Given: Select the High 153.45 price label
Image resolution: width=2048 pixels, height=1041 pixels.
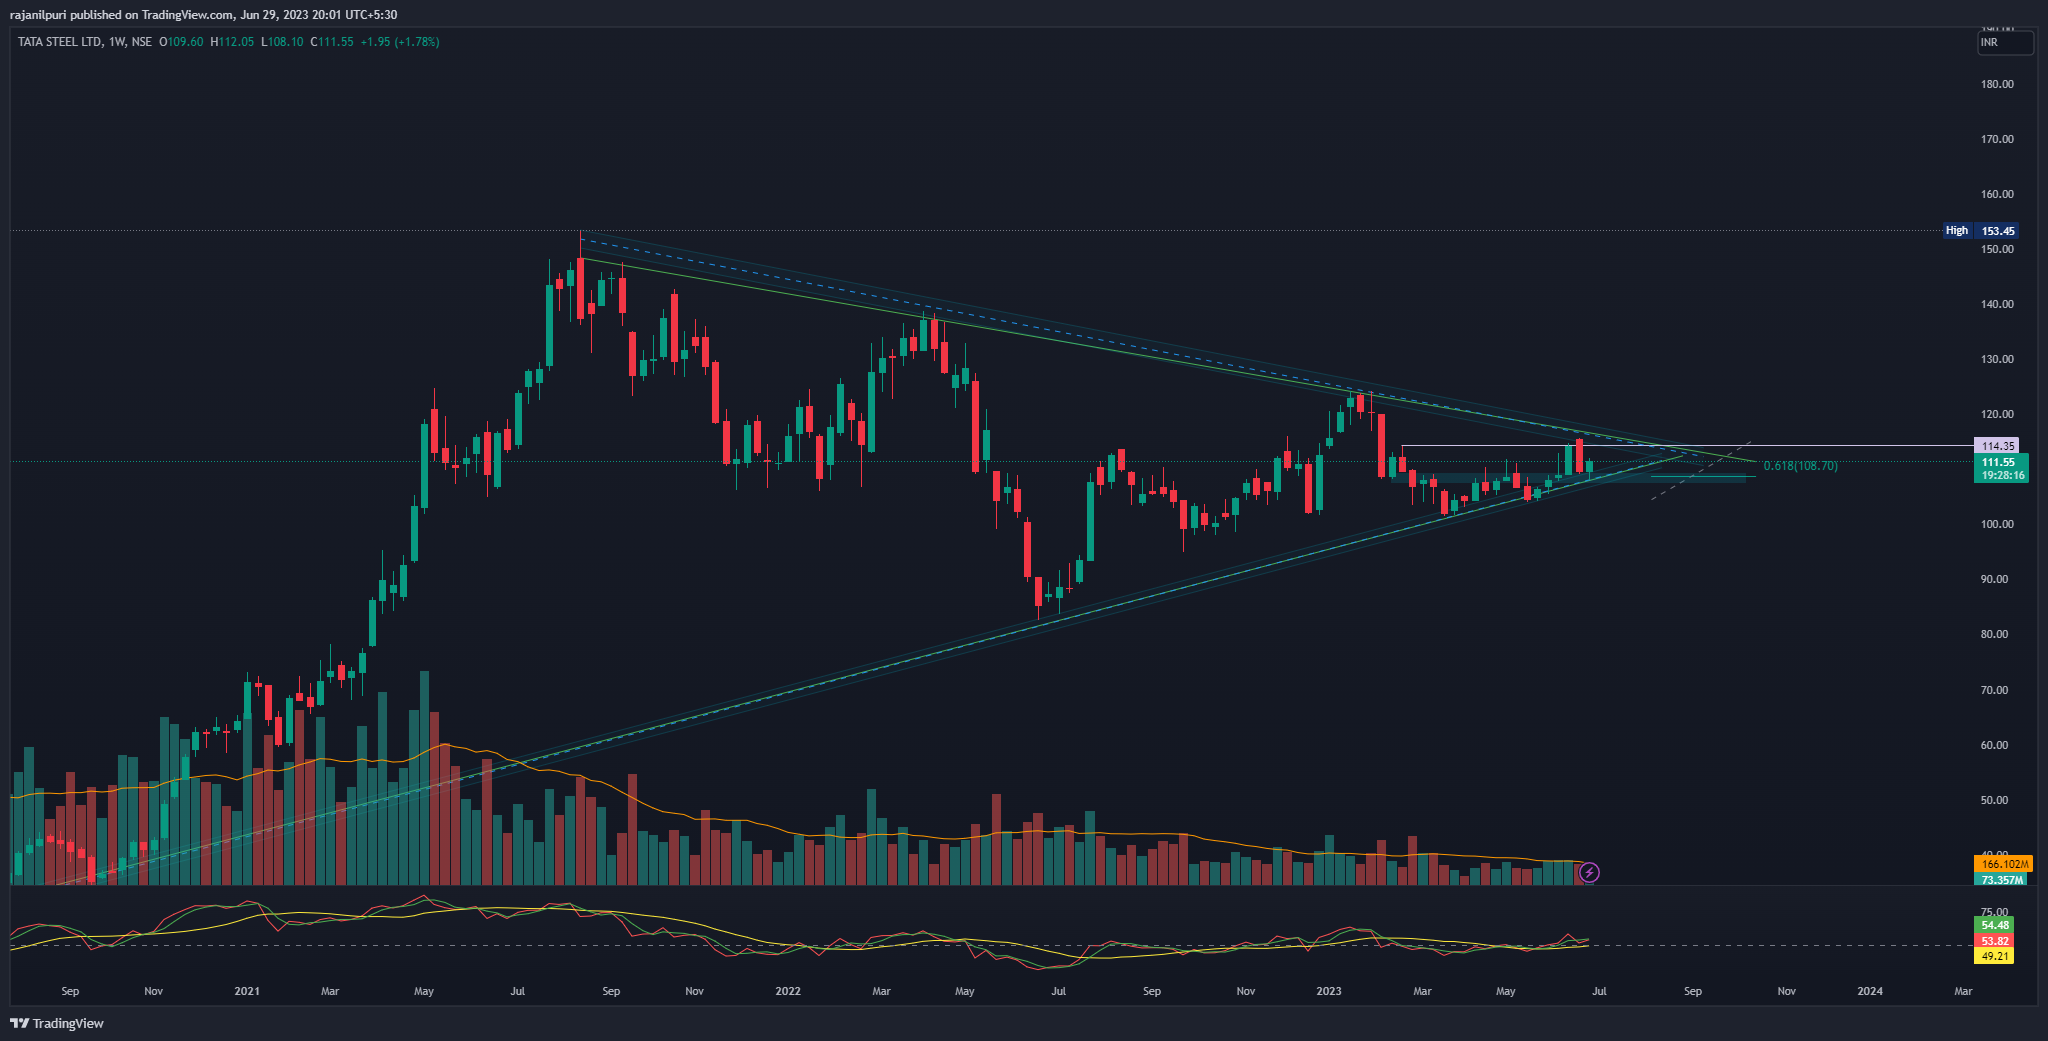Looking at the screenshot, I should tap(1980, 231).
